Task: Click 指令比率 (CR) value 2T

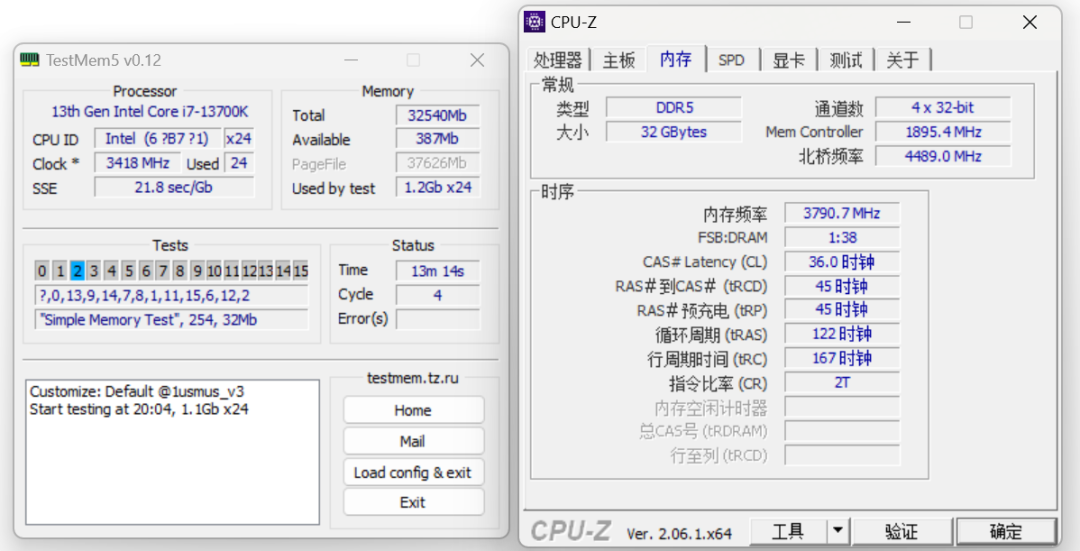Action: pos(842,382)
